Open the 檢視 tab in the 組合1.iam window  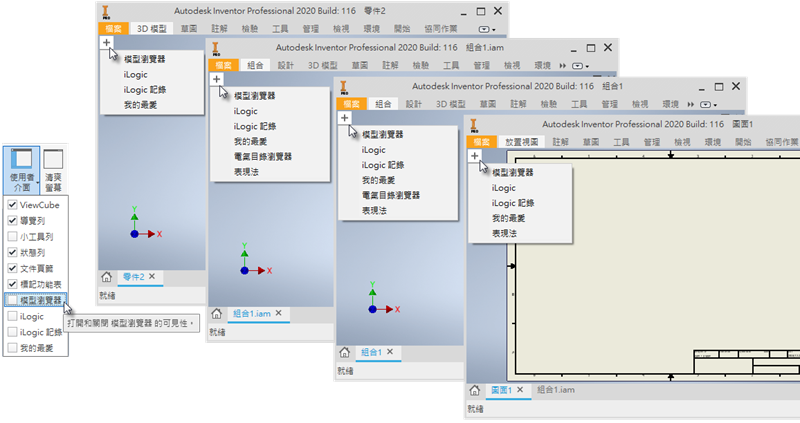point(512,65)
